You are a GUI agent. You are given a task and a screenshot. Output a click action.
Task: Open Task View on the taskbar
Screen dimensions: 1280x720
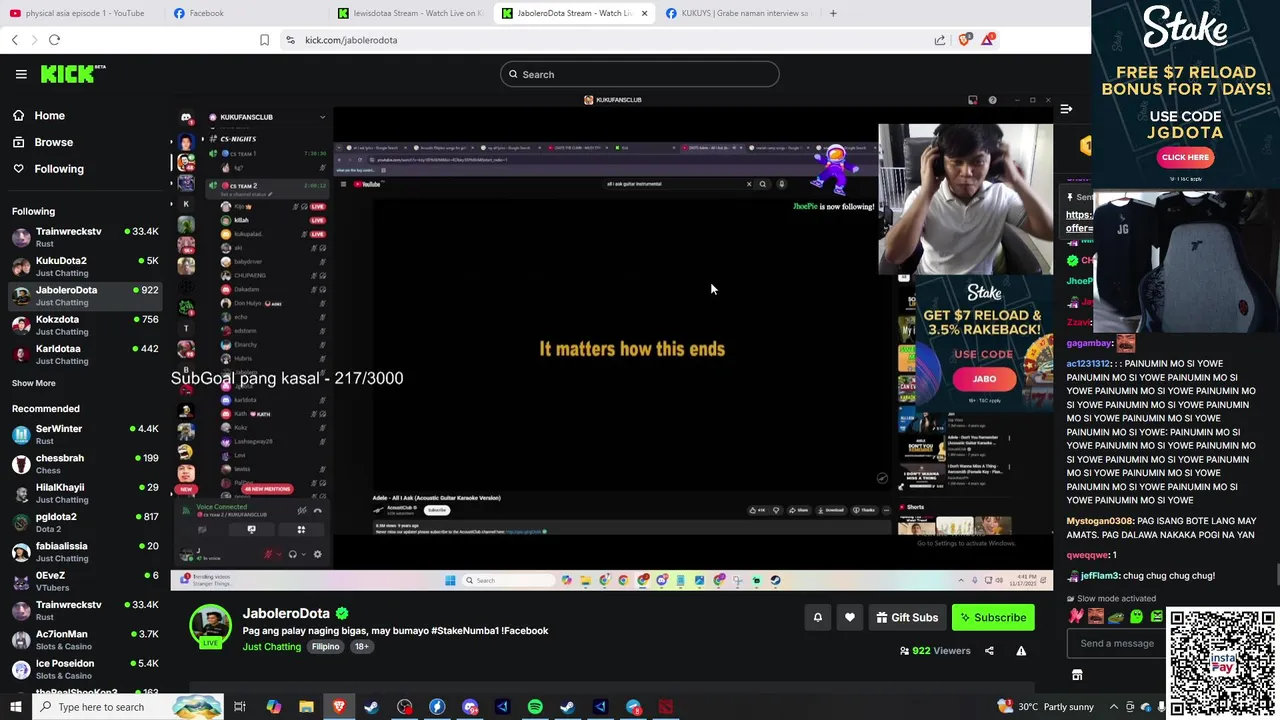240,707
